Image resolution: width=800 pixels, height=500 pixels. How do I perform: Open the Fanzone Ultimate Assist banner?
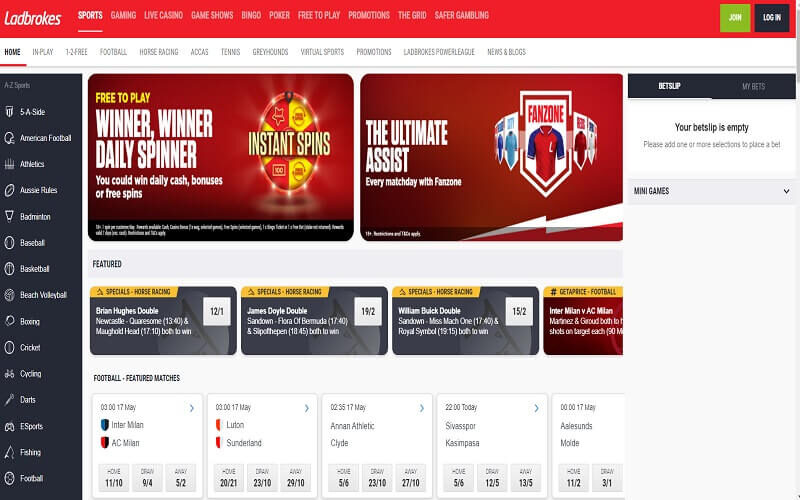[491, 157]
